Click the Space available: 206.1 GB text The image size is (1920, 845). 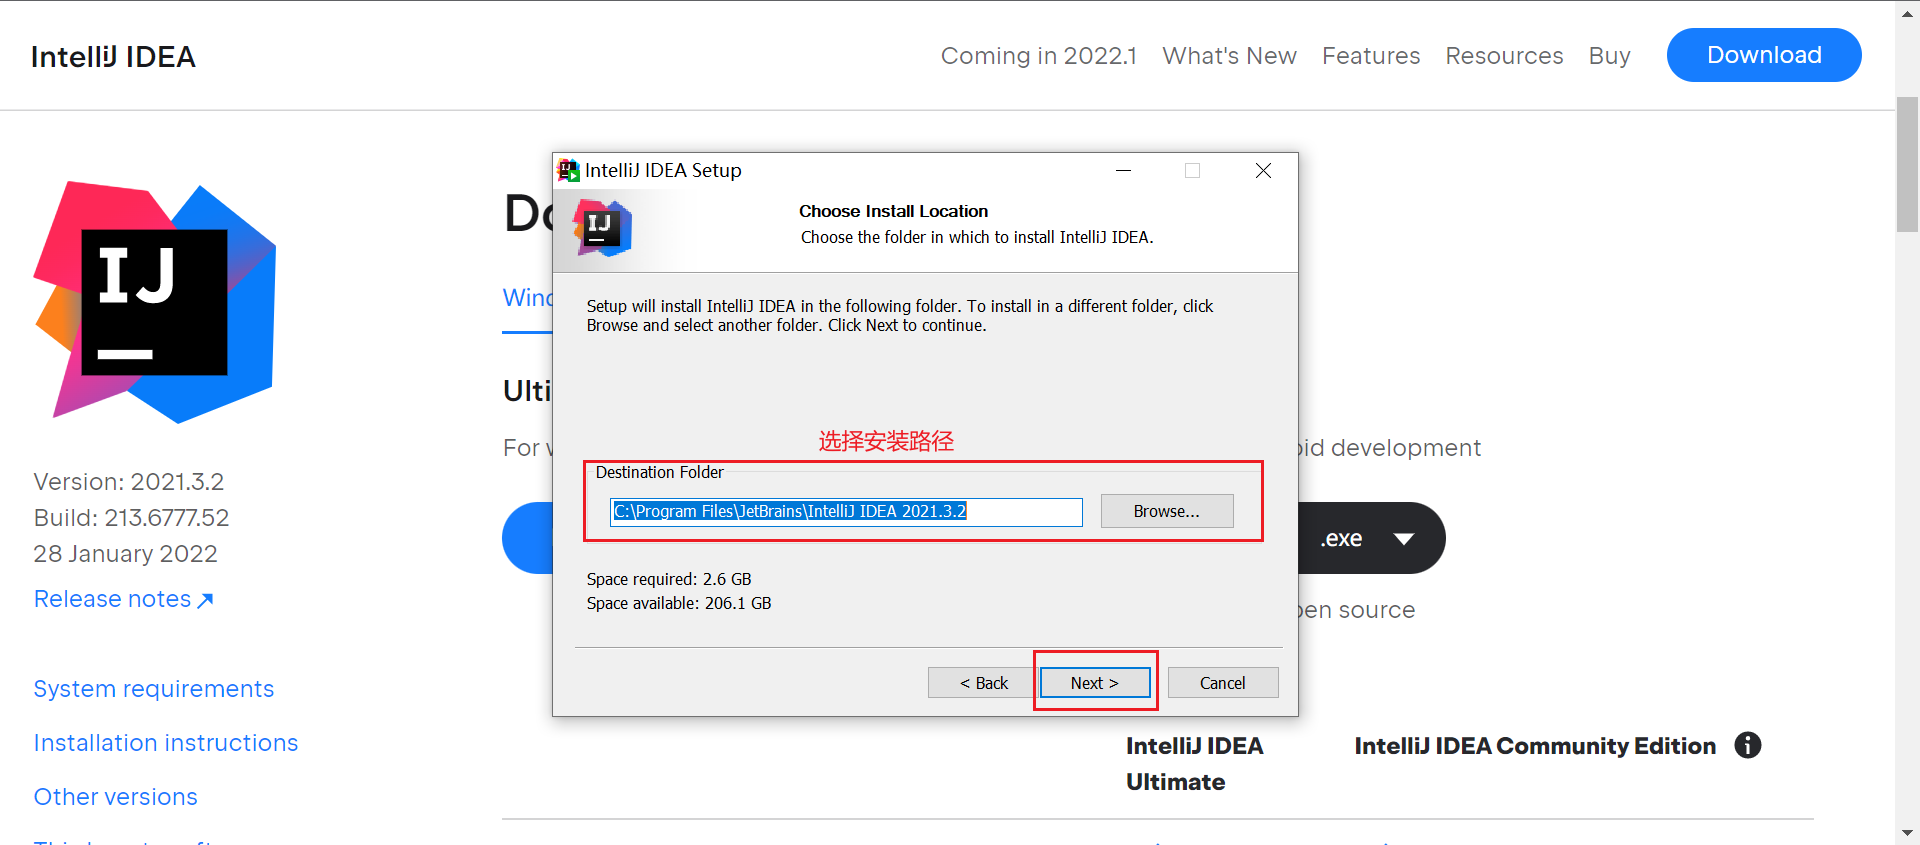tap(679, 603)
